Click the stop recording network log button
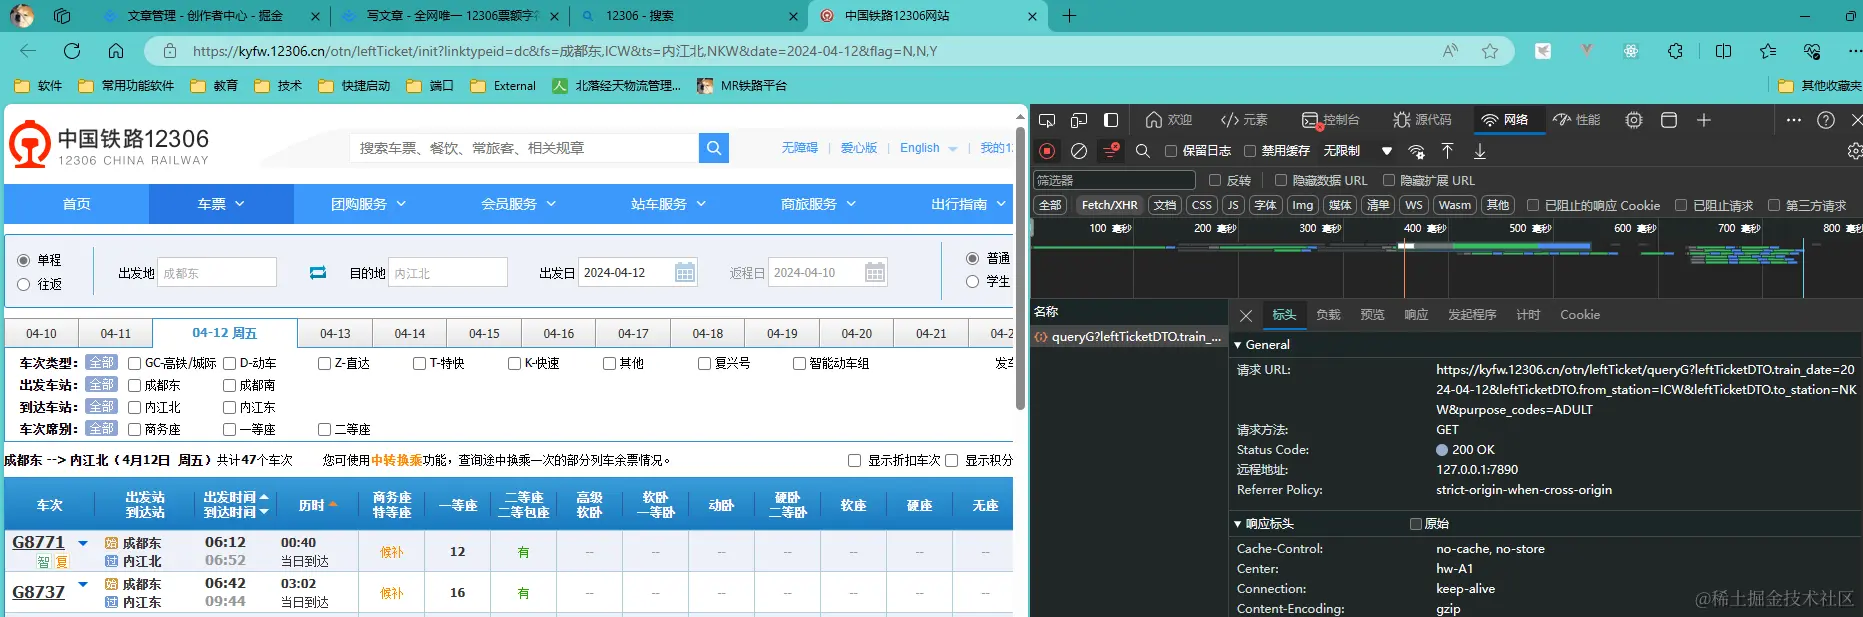This screenshot has height=617, width=1863. 1047,151
